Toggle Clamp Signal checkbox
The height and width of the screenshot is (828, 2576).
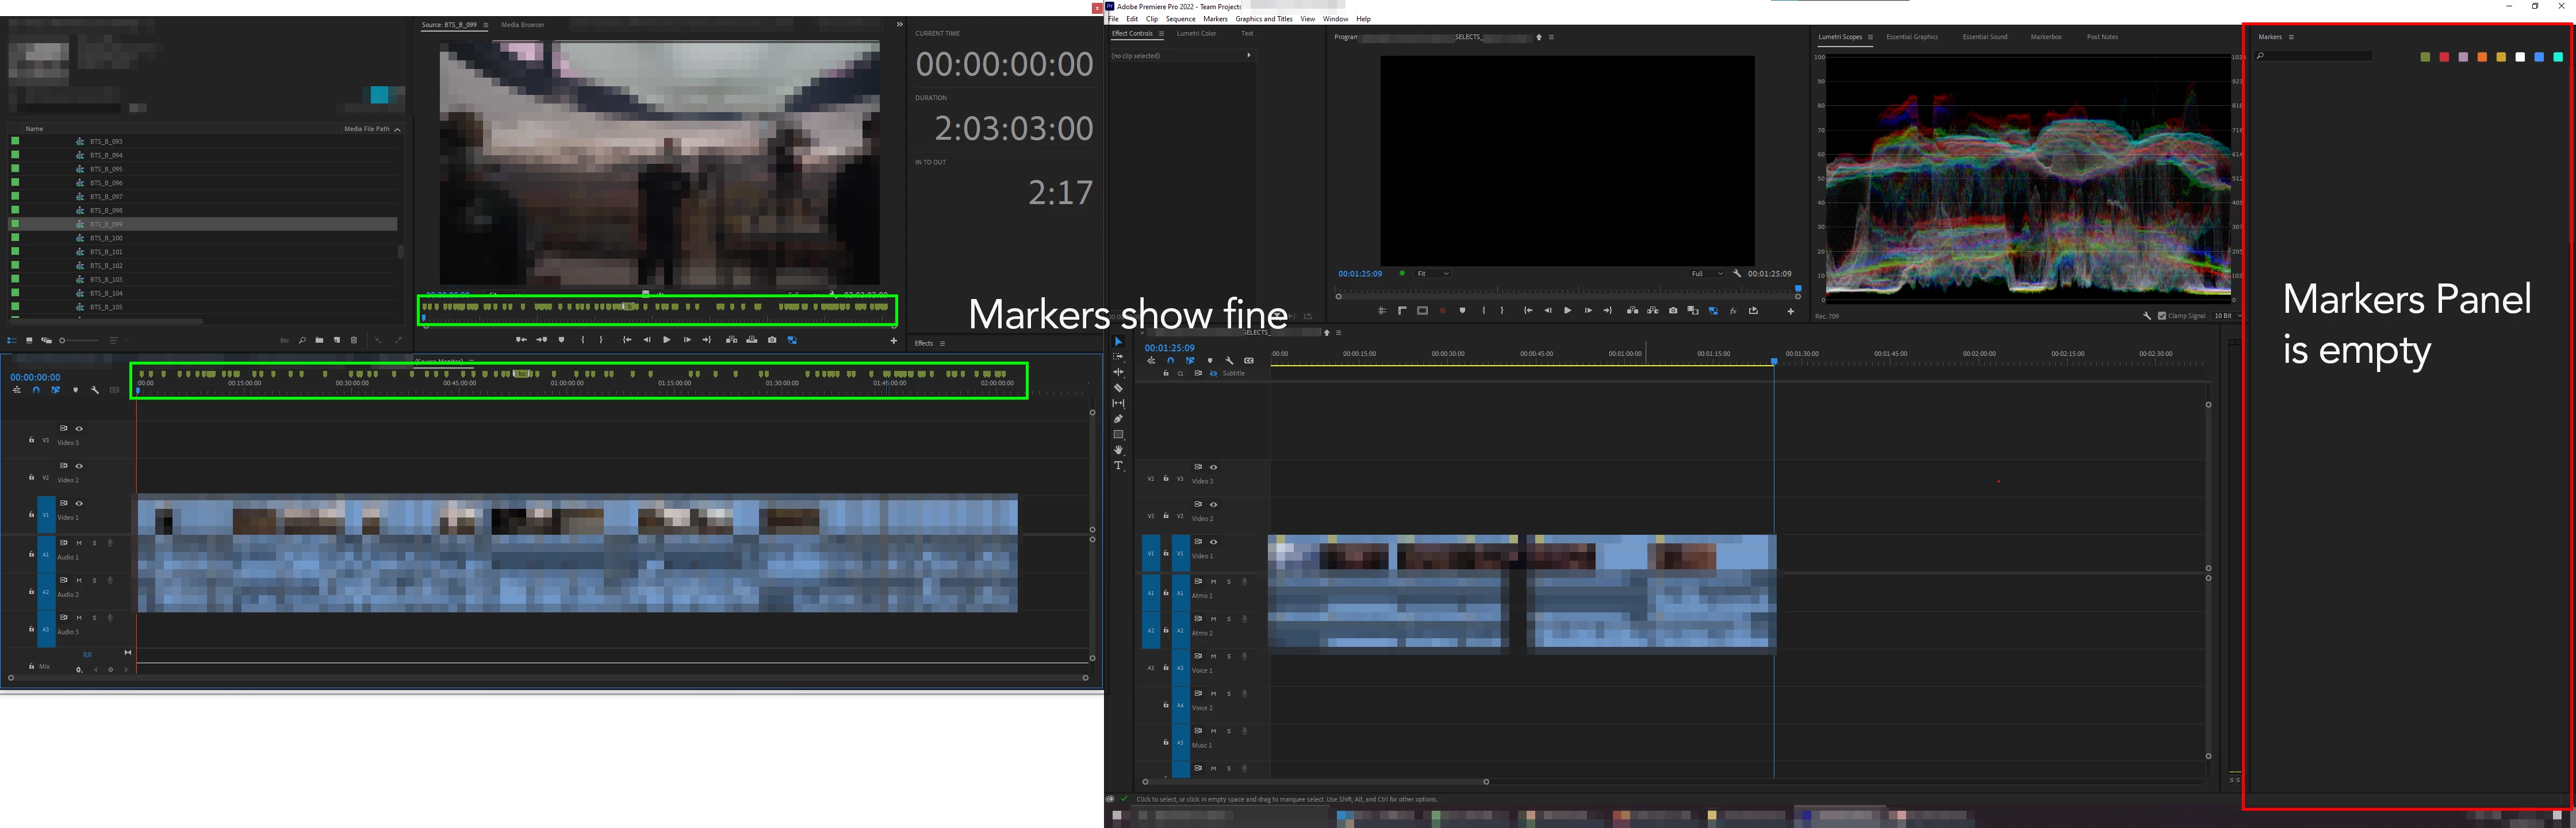point(2162,316)
